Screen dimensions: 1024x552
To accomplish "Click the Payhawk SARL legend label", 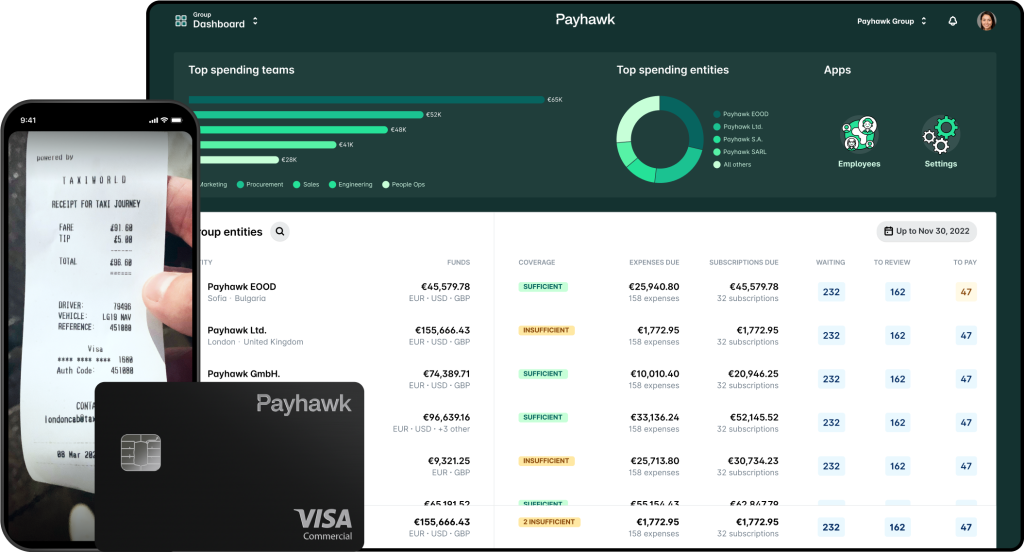I will point(744,152).
